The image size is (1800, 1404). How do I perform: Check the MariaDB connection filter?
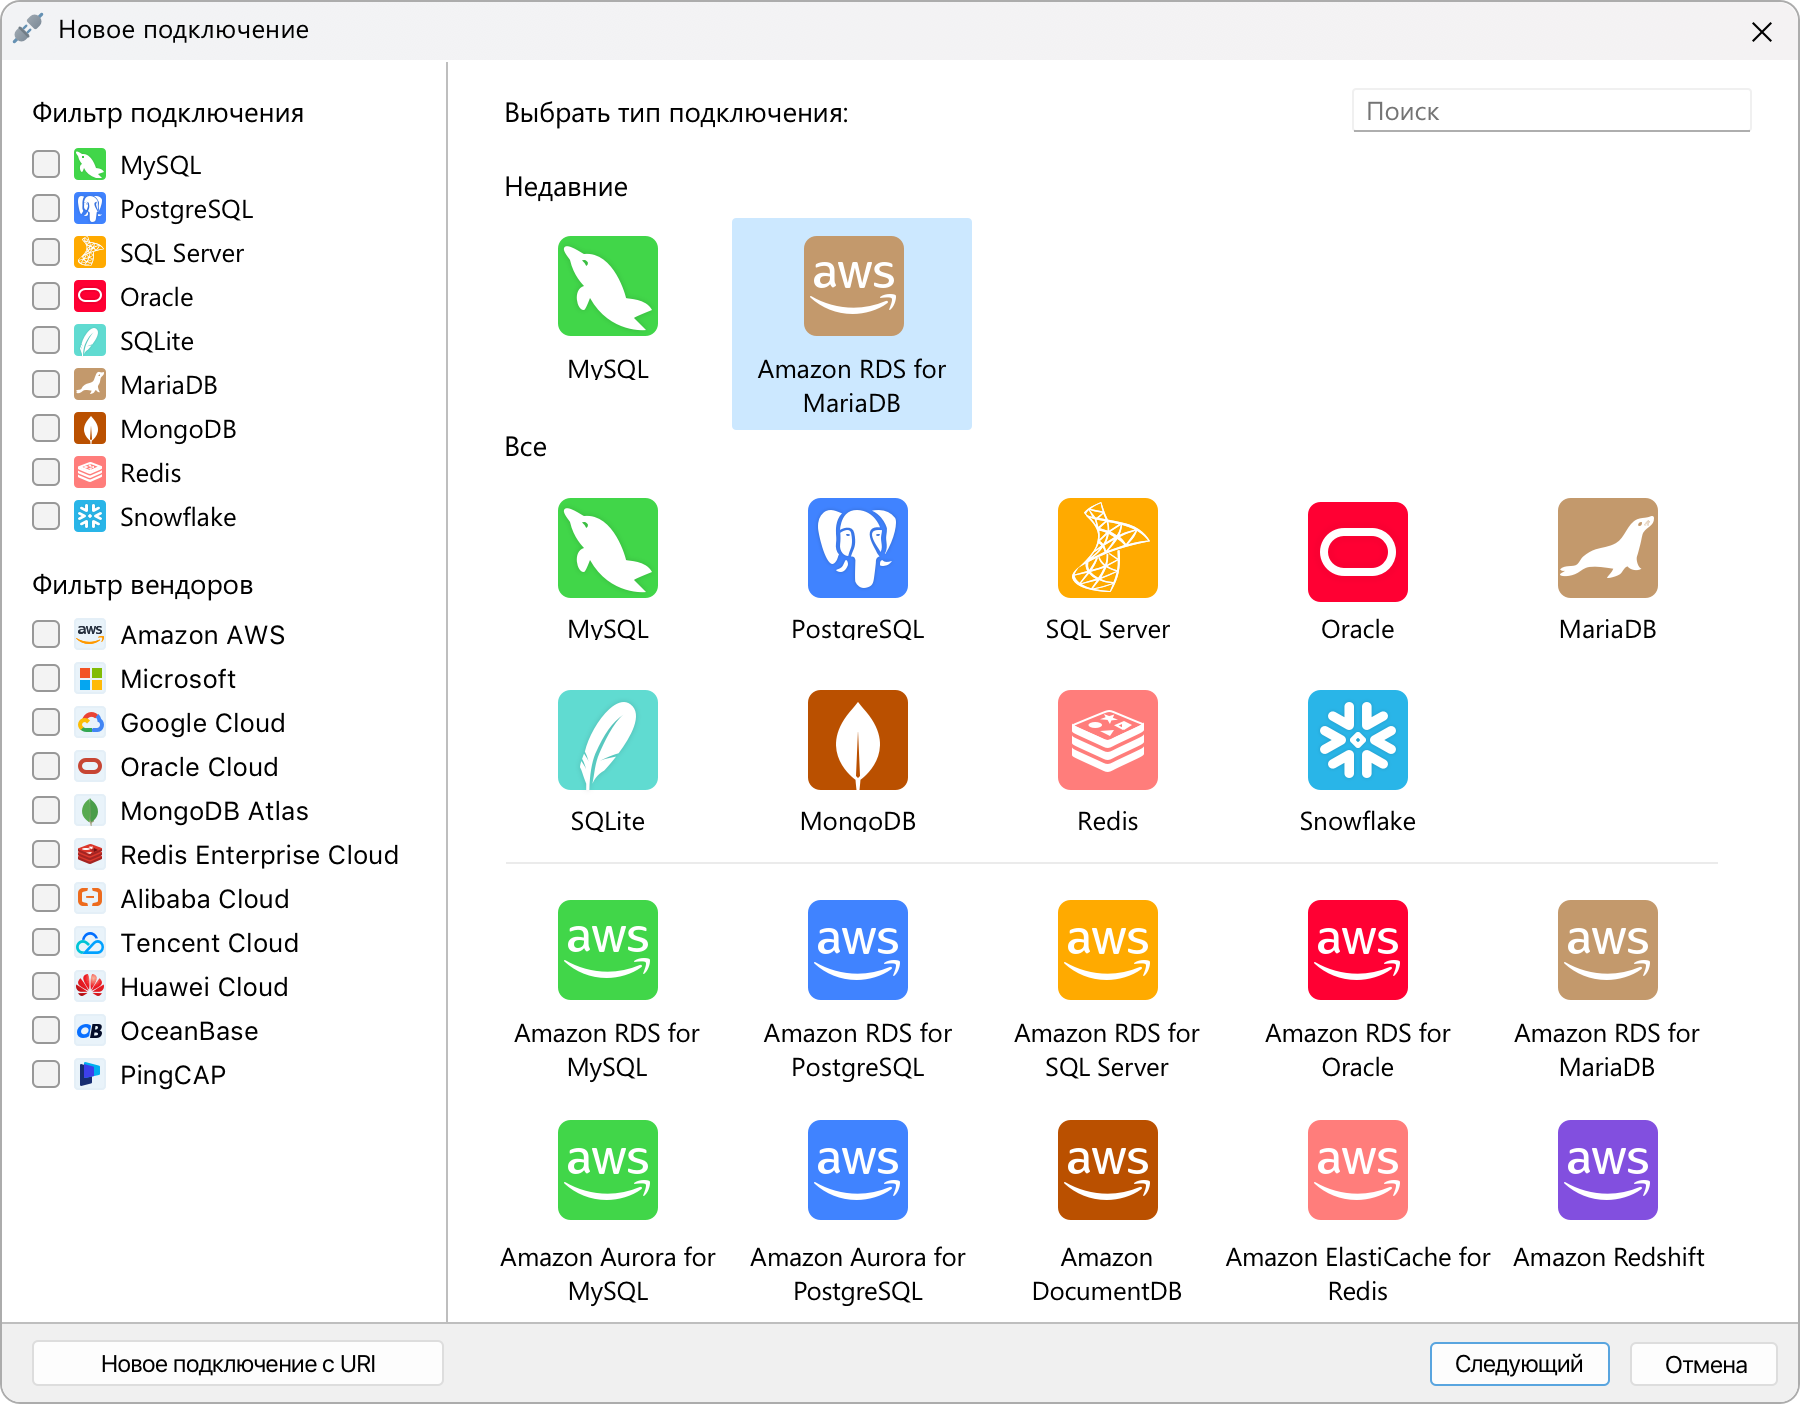[46, 384]
